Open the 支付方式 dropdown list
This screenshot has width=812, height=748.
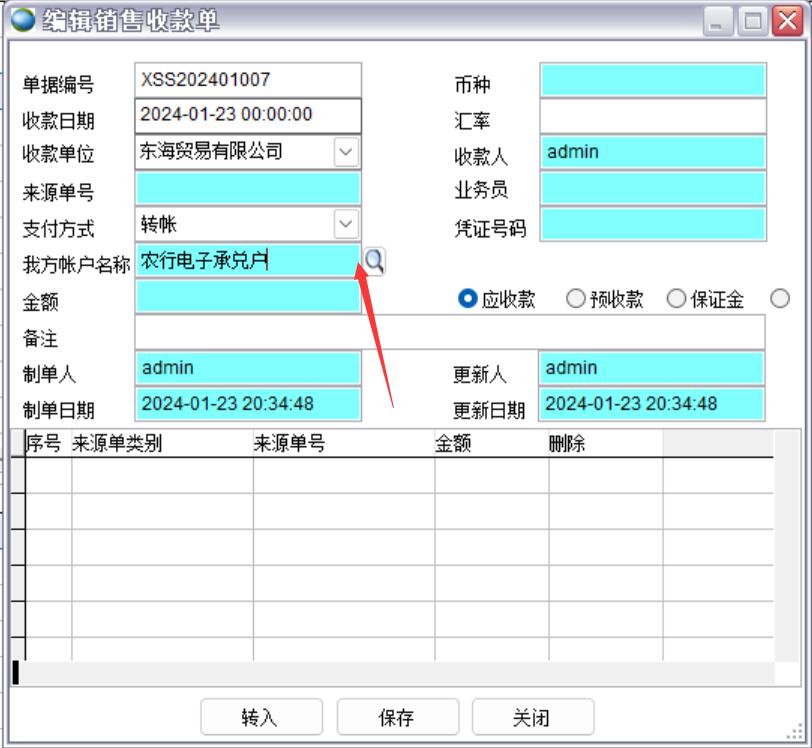(x=345, y=224)
